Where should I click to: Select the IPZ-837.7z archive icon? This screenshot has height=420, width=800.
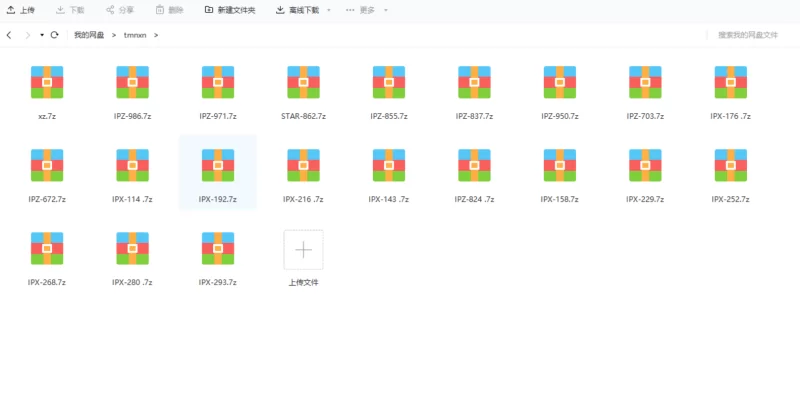[x=474, y=82]
